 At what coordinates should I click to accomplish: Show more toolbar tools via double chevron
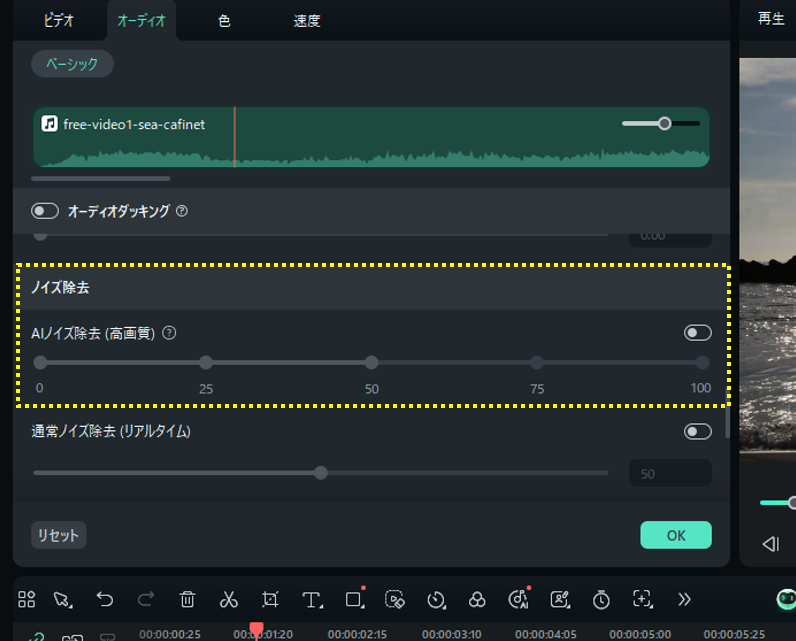click(684, 599)
